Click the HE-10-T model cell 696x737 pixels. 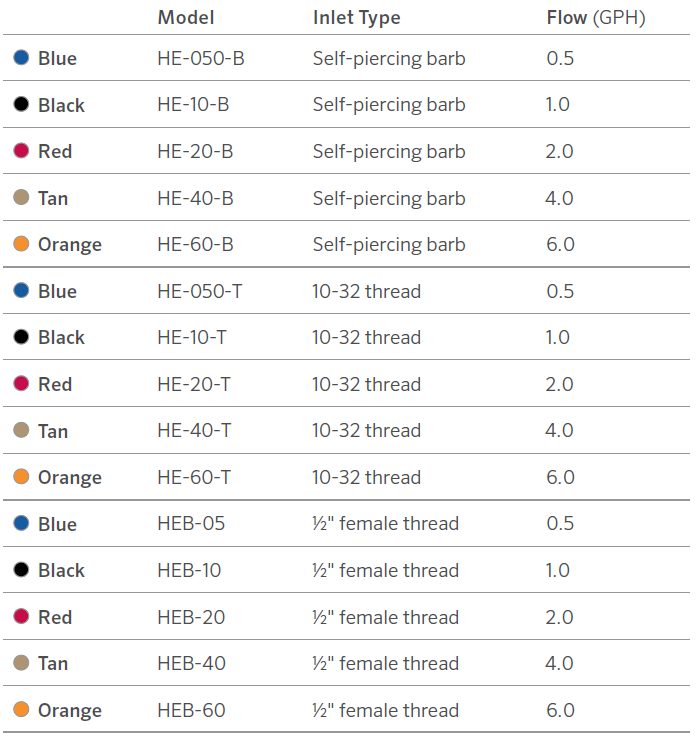click(192, 337)
